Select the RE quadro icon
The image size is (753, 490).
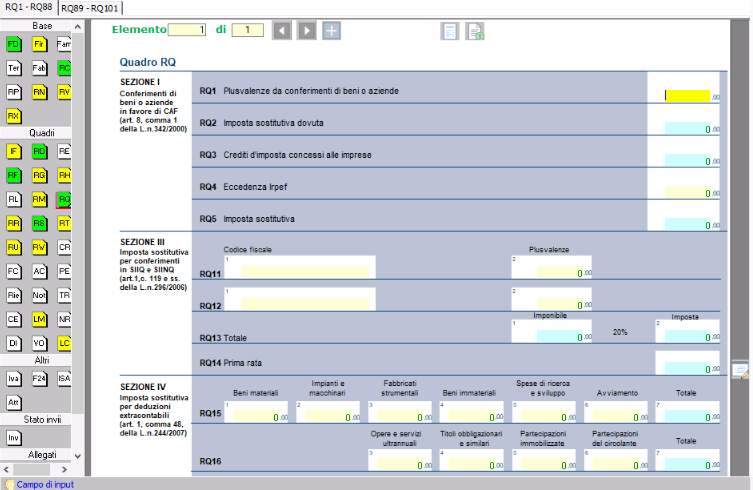[64, 151]
